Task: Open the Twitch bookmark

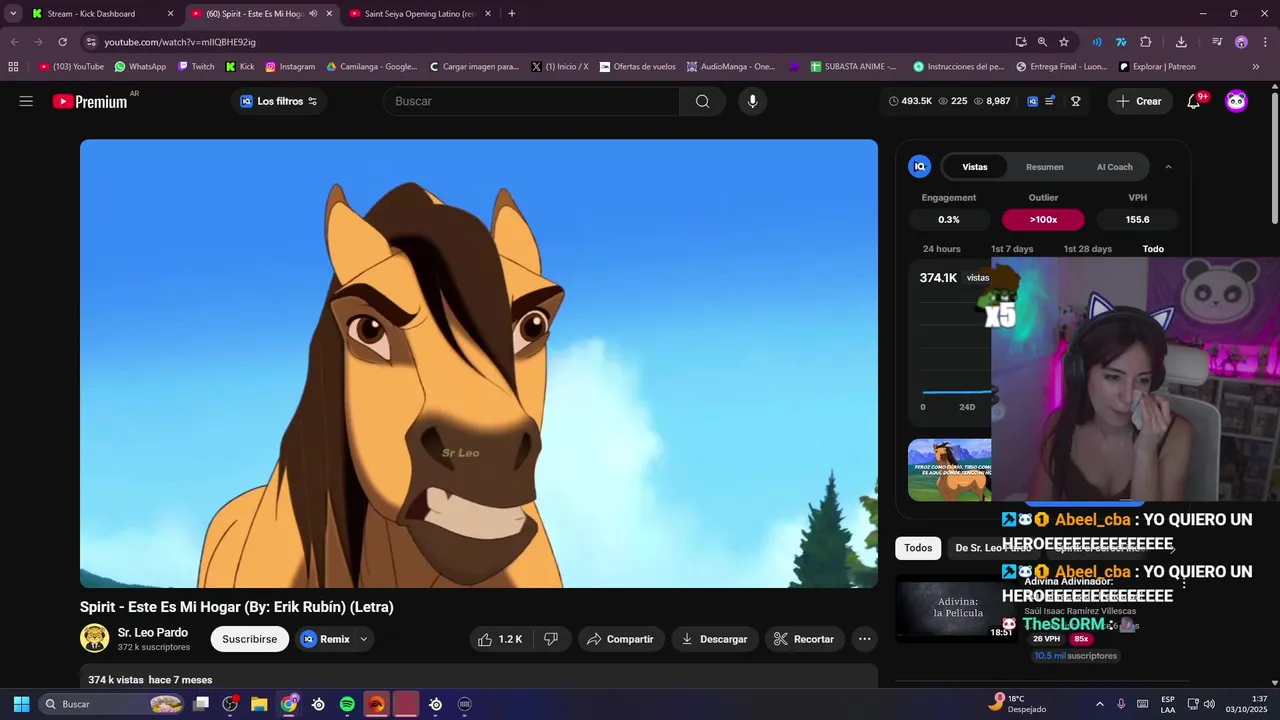Action: point(196,67)
